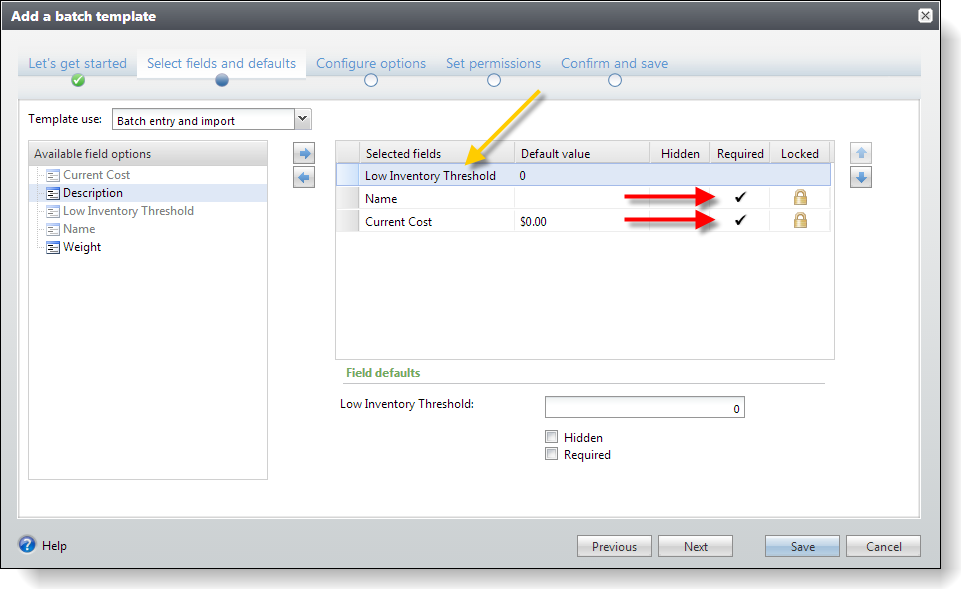This screenshot has width=961, height=589.
Task: Select the Current Cost row in grid
Action: pyautogui.click(x=398, y=221)
